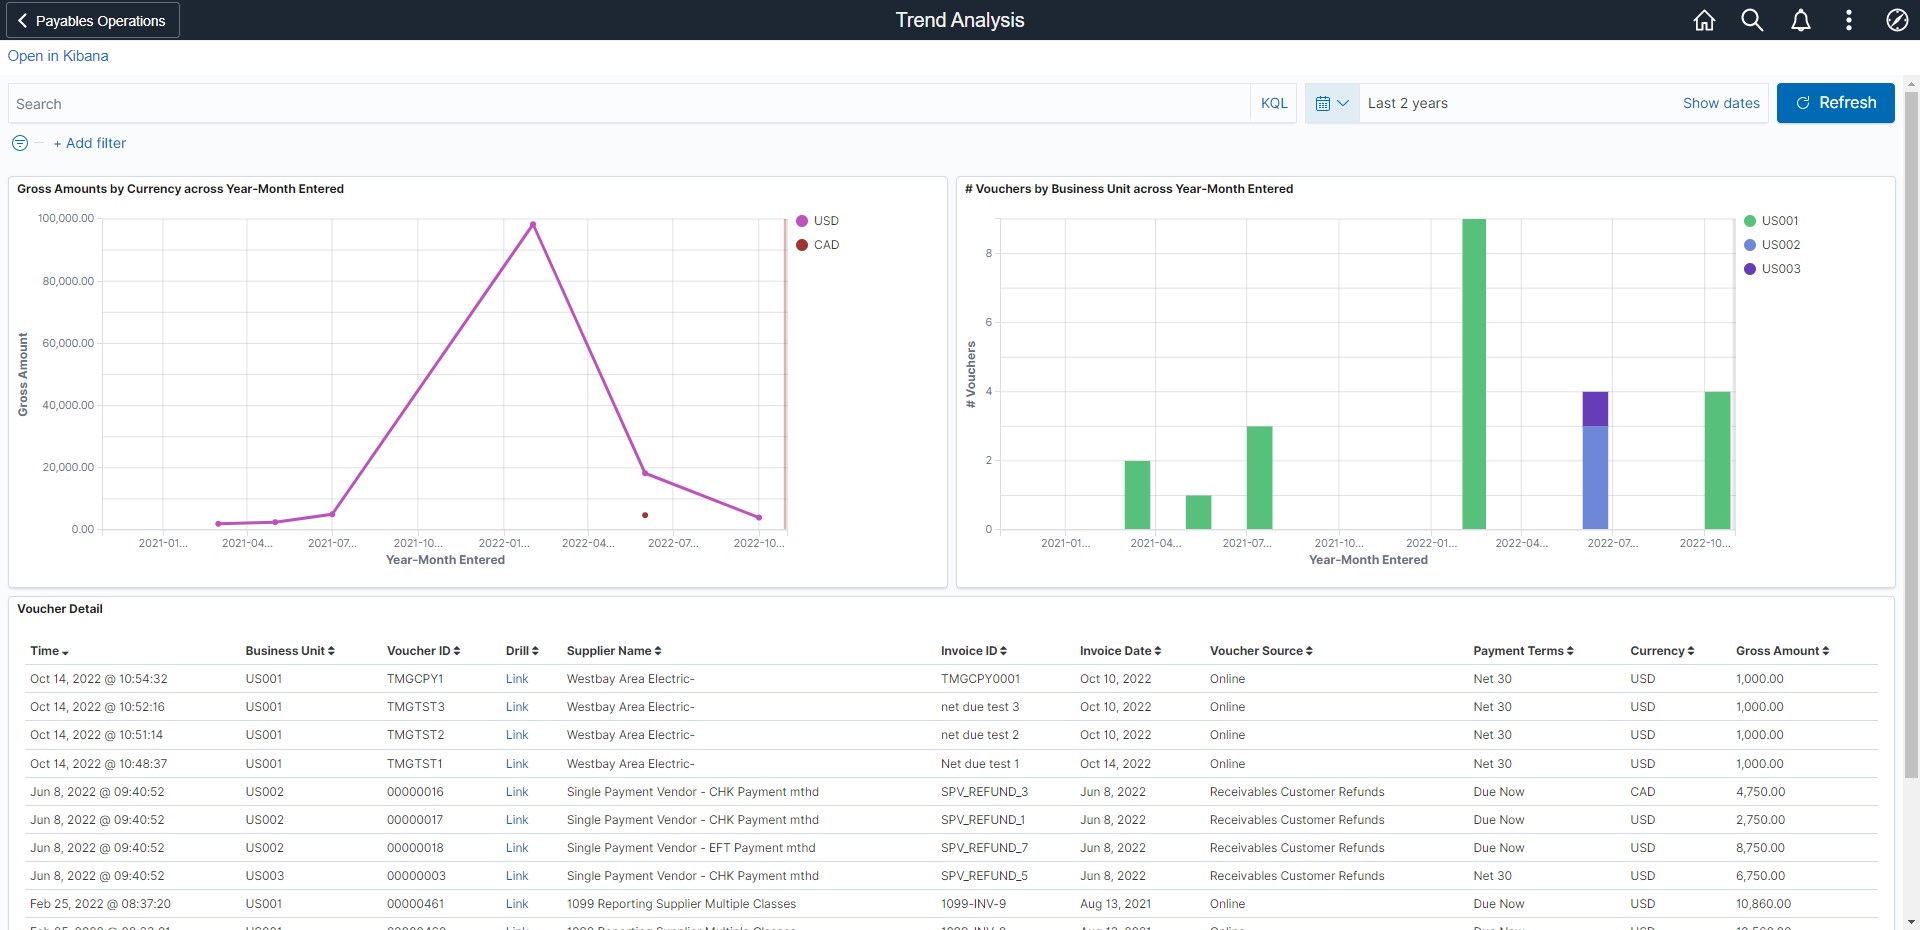Open the filter options circle icon
Image resolution: width=1920 pixels, height=930 pixels.
point(20,143)
